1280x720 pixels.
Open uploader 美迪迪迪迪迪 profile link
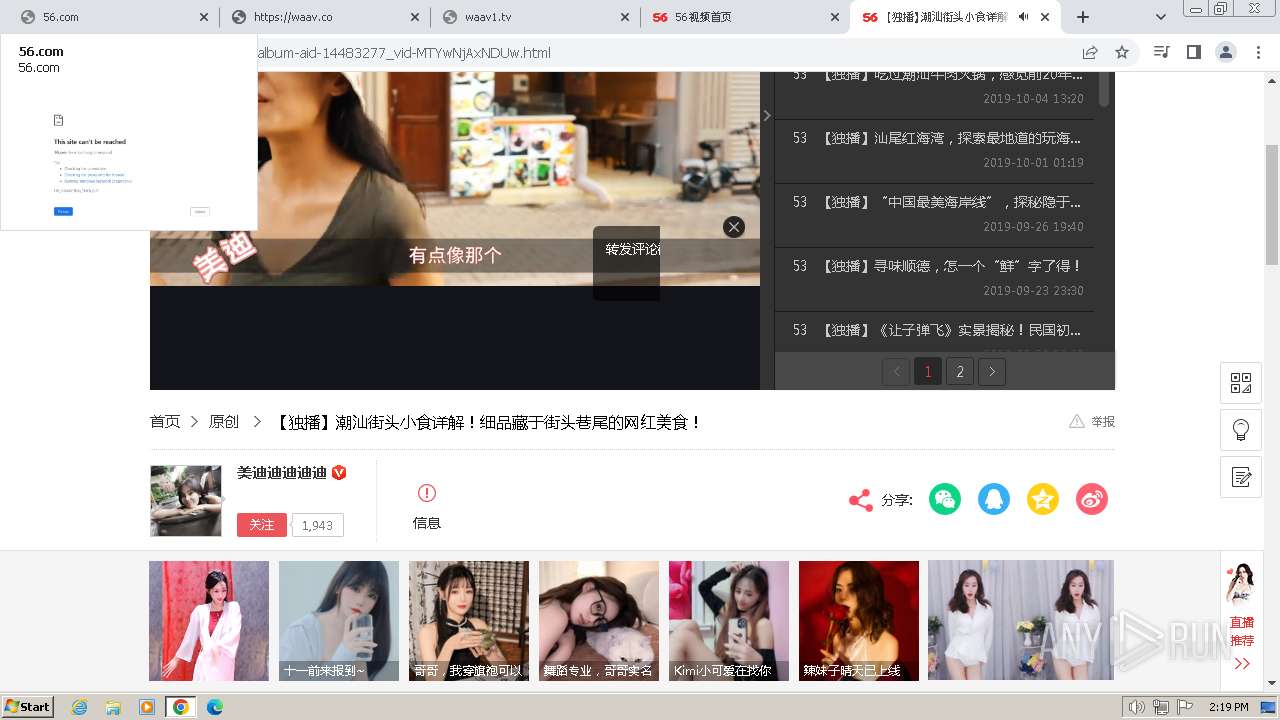pos(282,473)
